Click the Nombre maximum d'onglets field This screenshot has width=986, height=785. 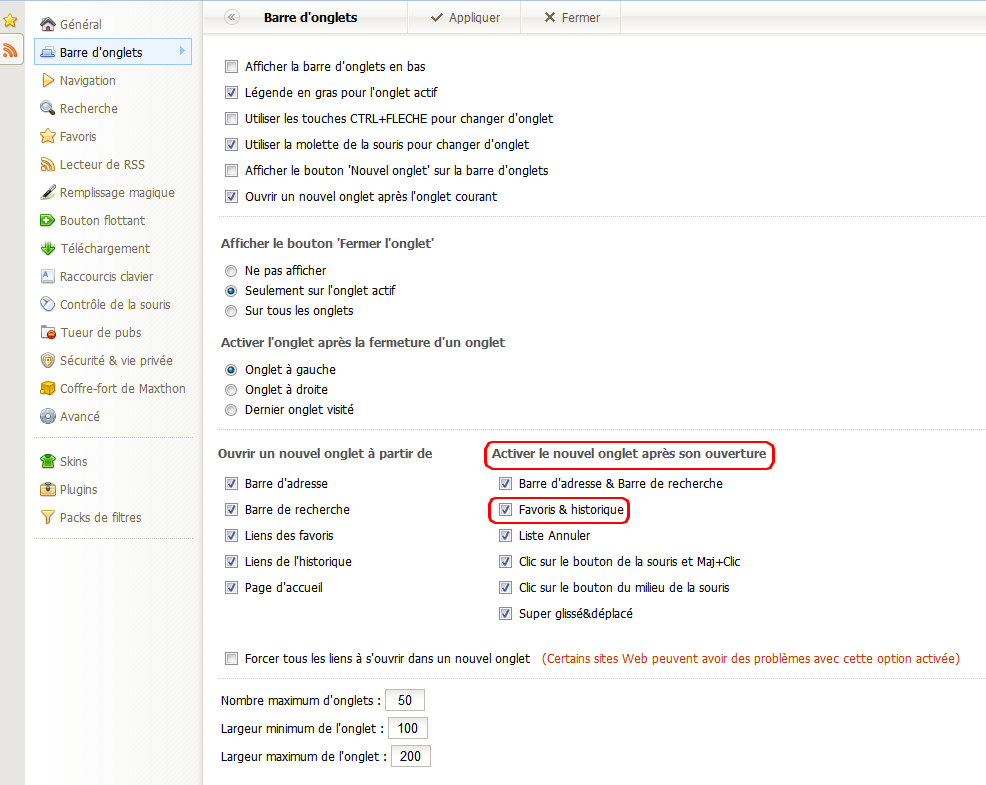(x=405, y=700)
